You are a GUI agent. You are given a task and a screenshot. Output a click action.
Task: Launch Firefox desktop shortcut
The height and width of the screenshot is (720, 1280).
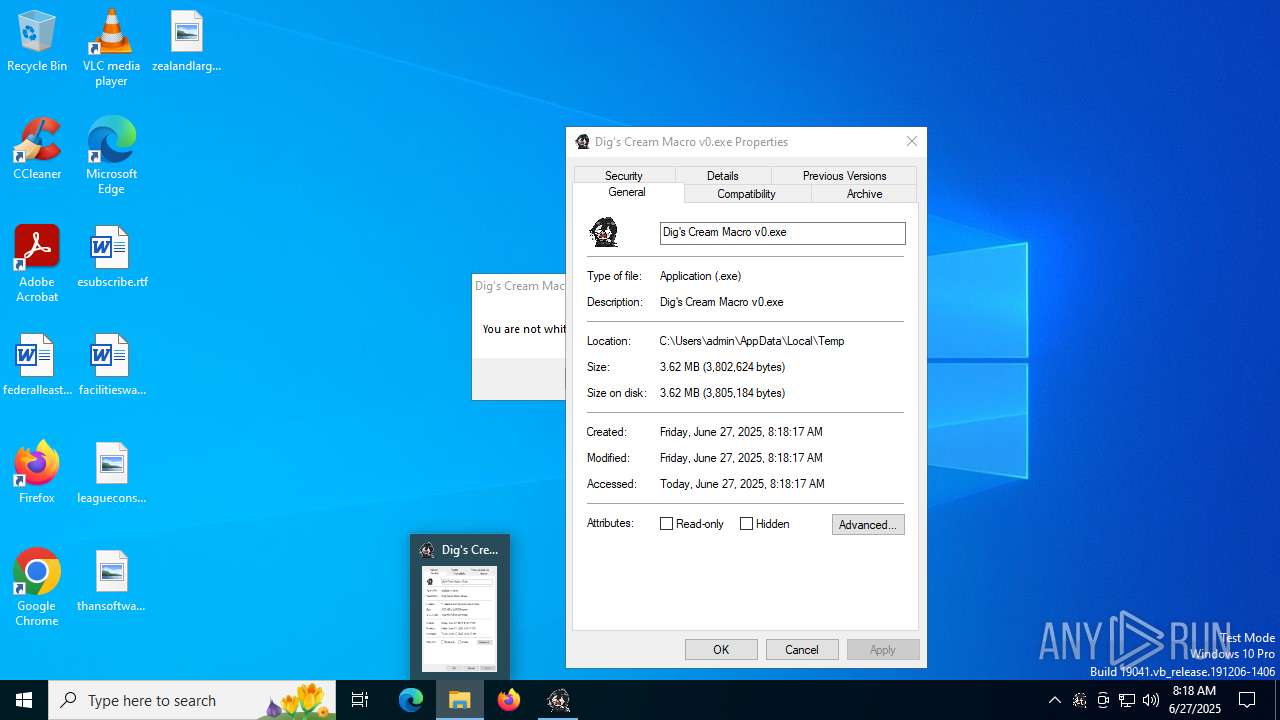(37, 473)
